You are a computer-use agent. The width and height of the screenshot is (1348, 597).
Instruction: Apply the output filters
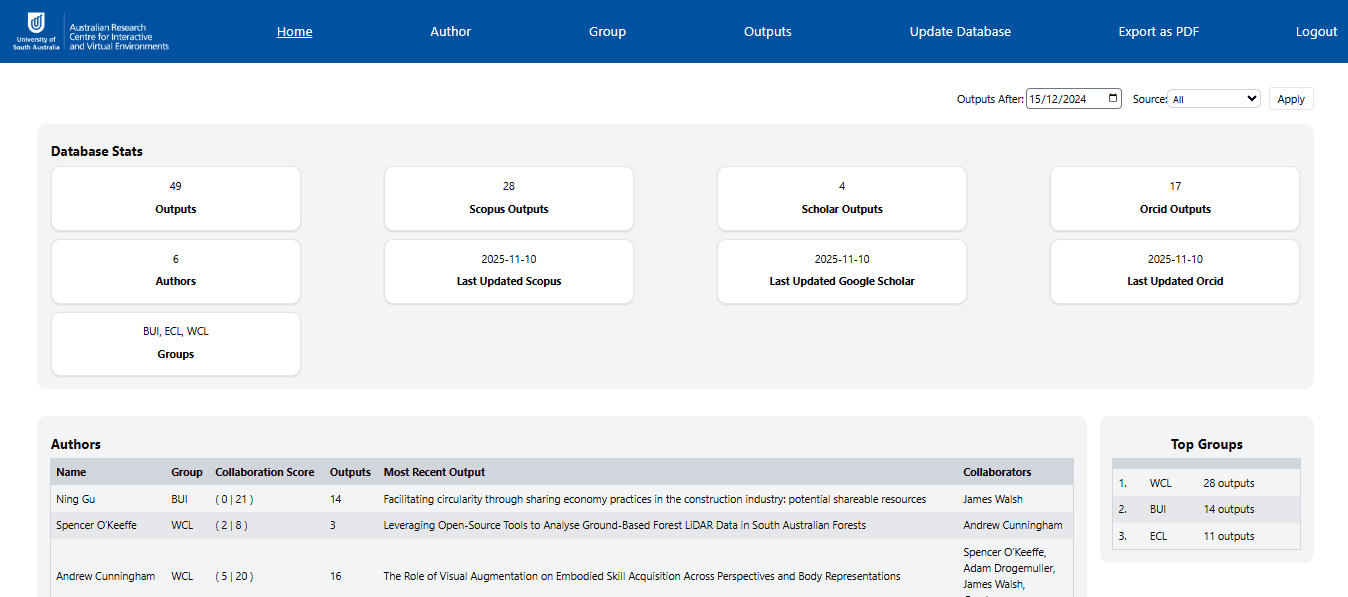click(x=1290, y=98)
